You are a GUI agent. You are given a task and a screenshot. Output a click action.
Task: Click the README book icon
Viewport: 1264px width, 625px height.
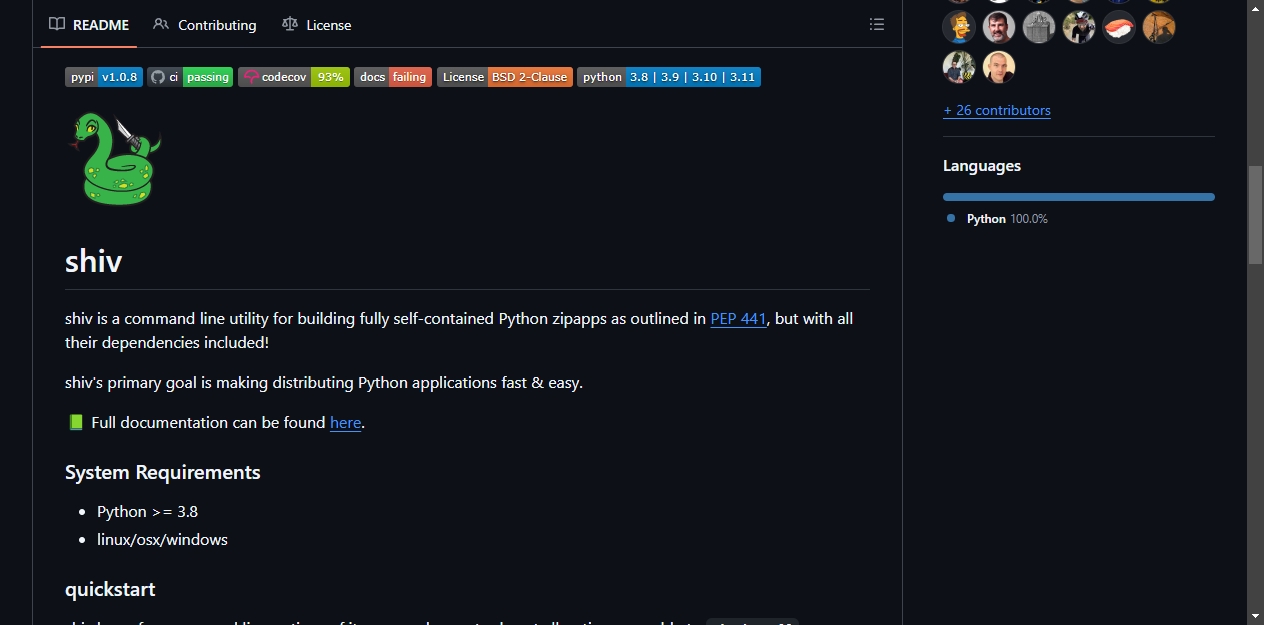coord(57,24)
